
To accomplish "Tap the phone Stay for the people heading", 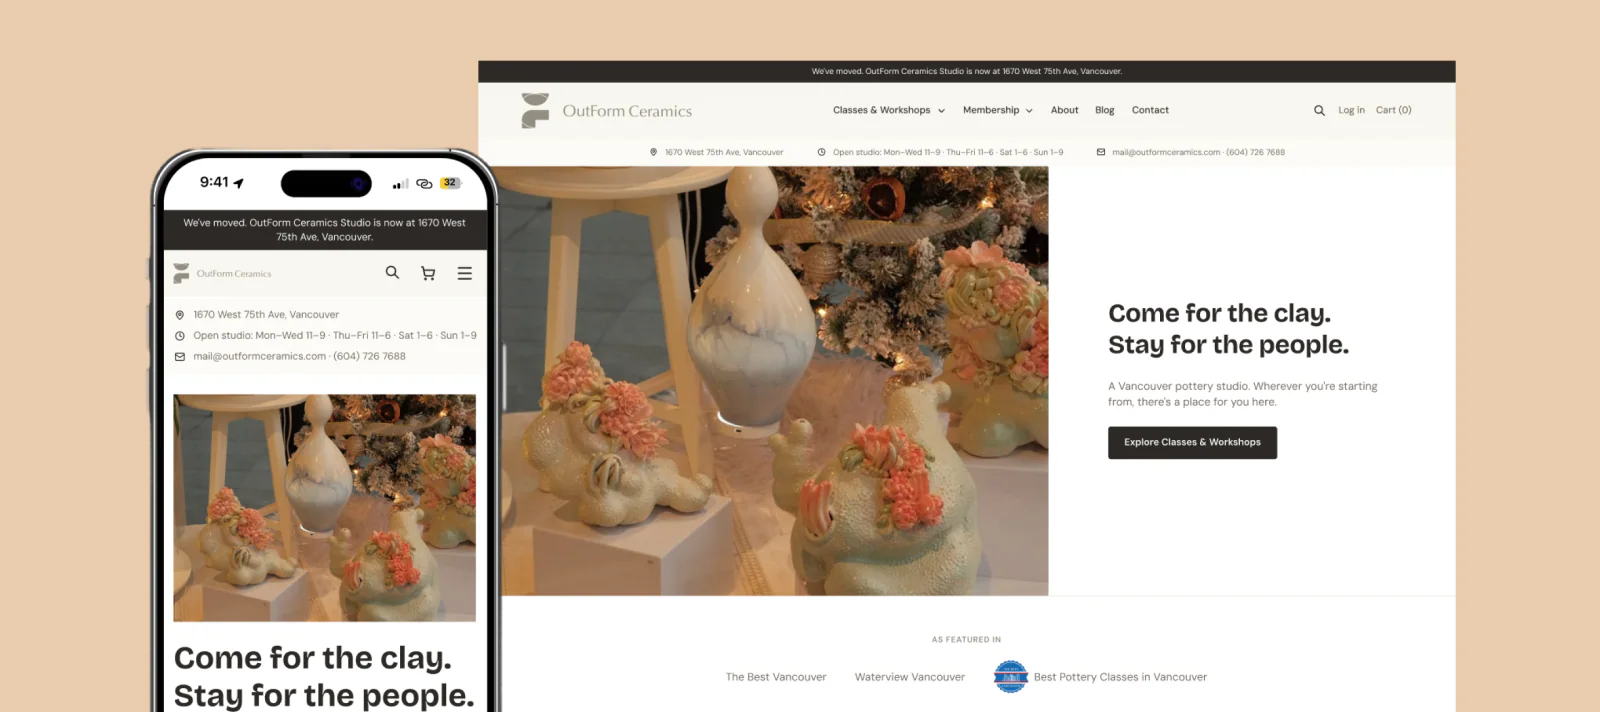I will click(323, 695).
